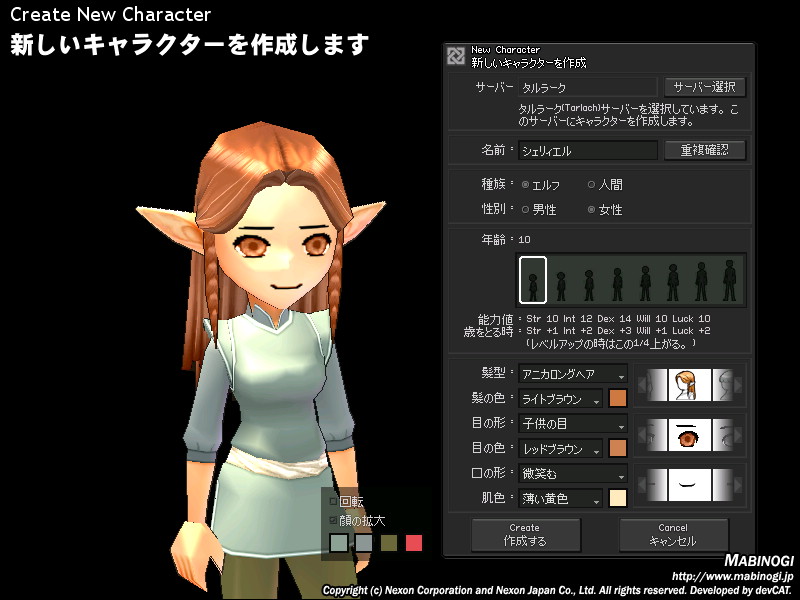Open the 肌色 skin color dropdown
This screenshot has width=800, height=600.
tap(560, 498)
